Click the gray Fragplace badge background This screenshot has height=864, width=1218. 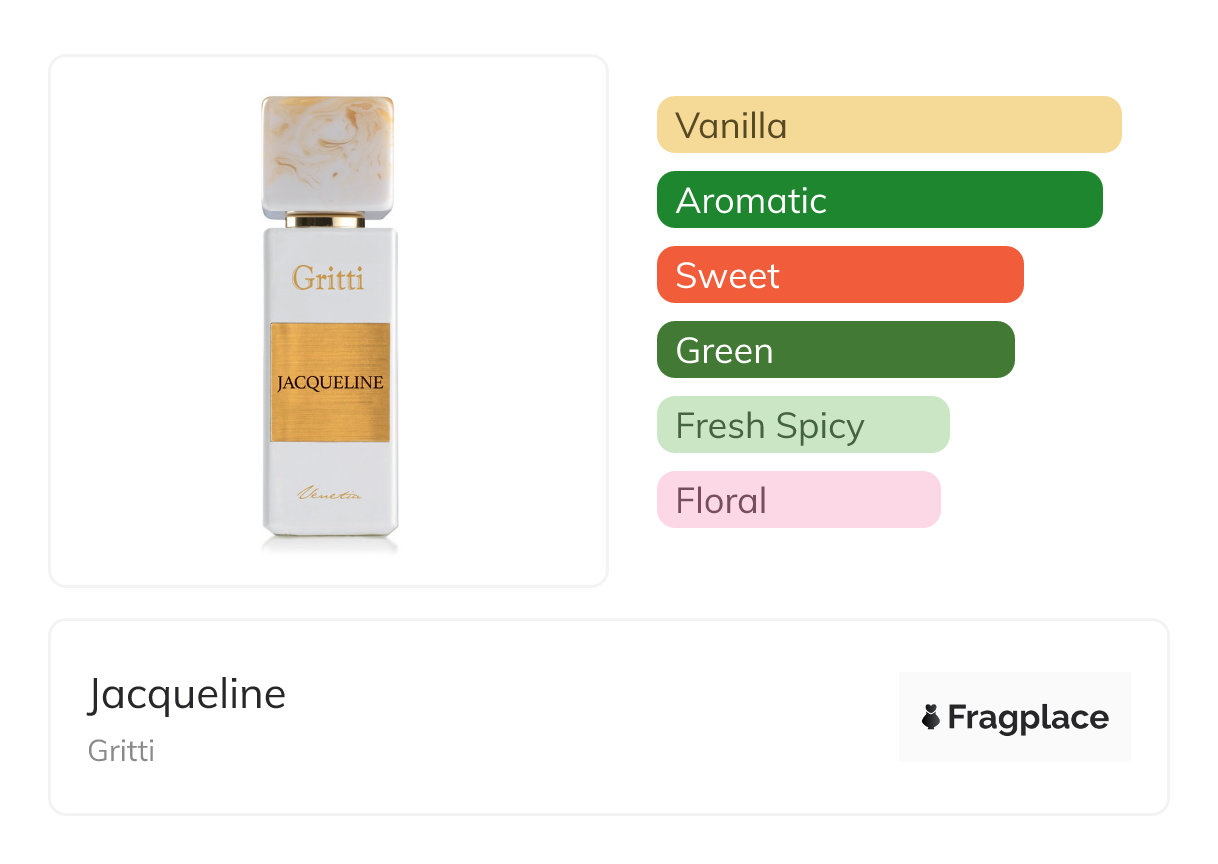tap(1015, 690)
